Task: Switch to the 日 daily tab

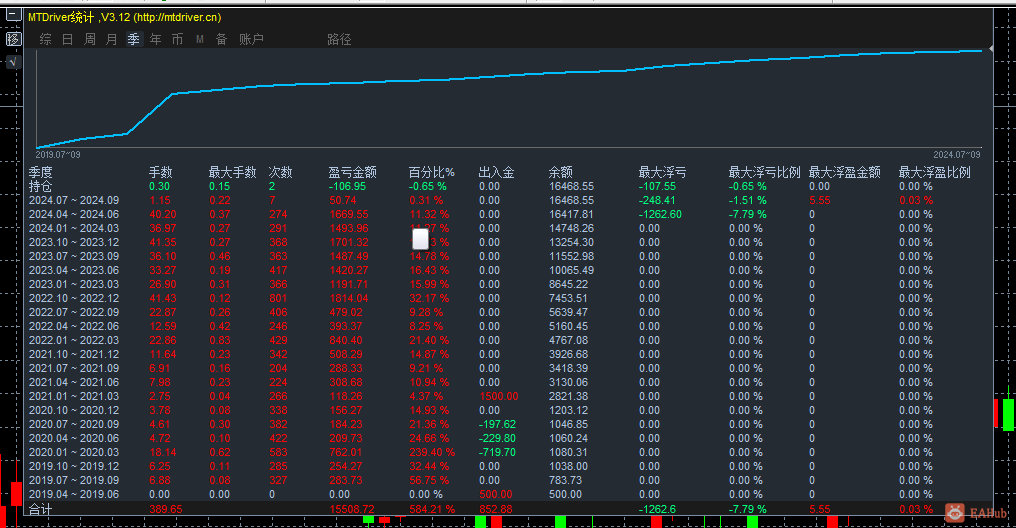Action: (67, 40)
